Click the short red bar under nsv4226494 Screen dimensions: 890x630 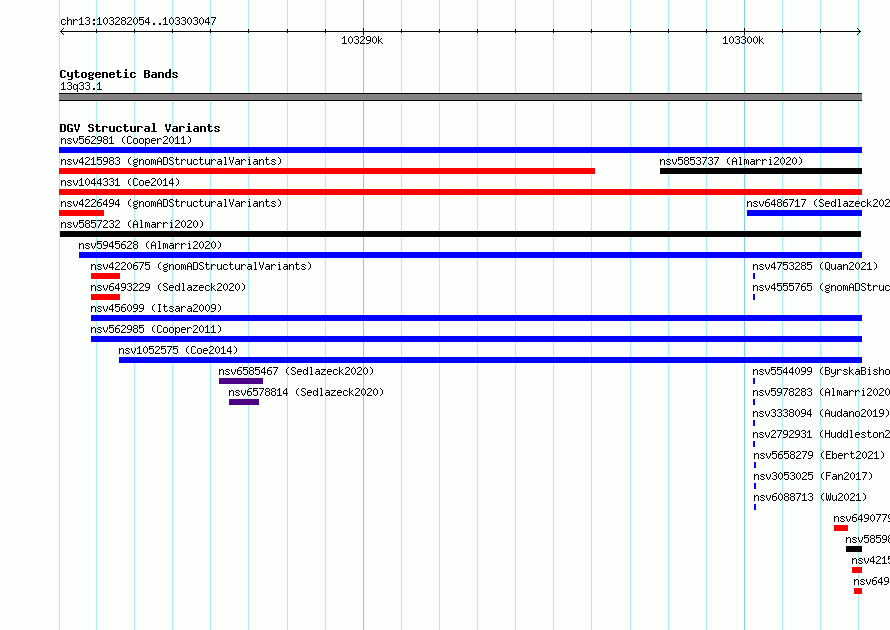[x=81, y=213]
